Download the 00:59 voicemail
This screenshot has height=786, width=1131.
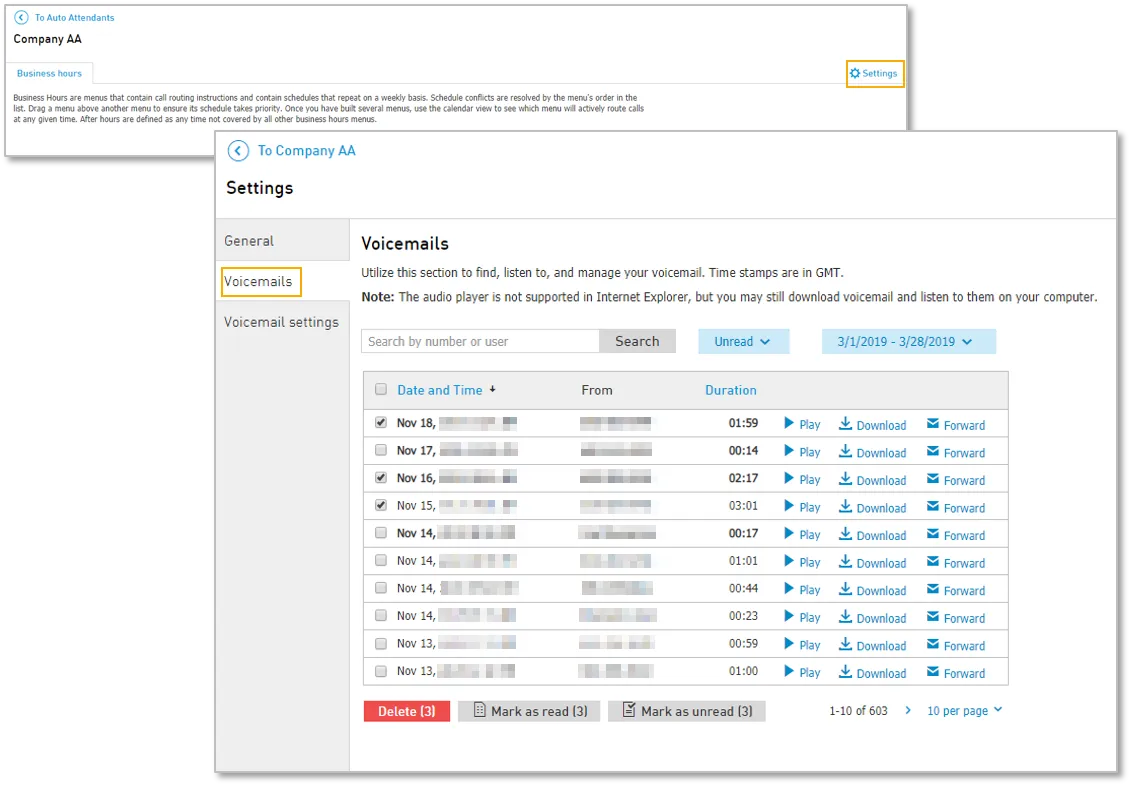(872, 645)
